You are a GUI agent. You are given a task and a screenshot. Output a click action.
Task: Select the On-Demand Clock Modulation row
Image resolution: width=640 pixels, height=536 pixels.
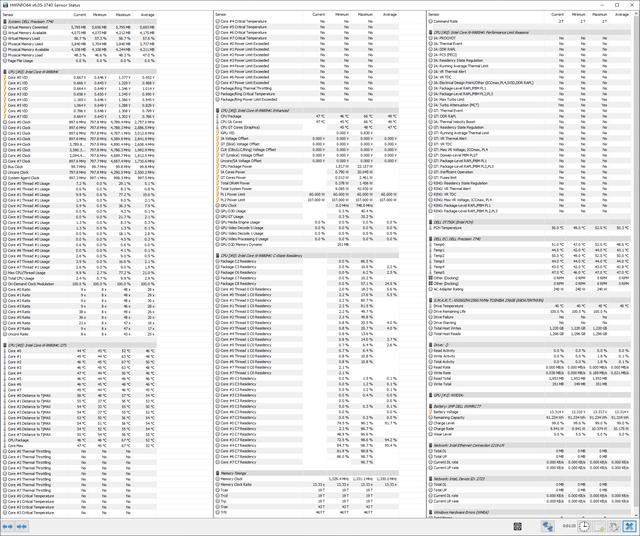[79, 284]
